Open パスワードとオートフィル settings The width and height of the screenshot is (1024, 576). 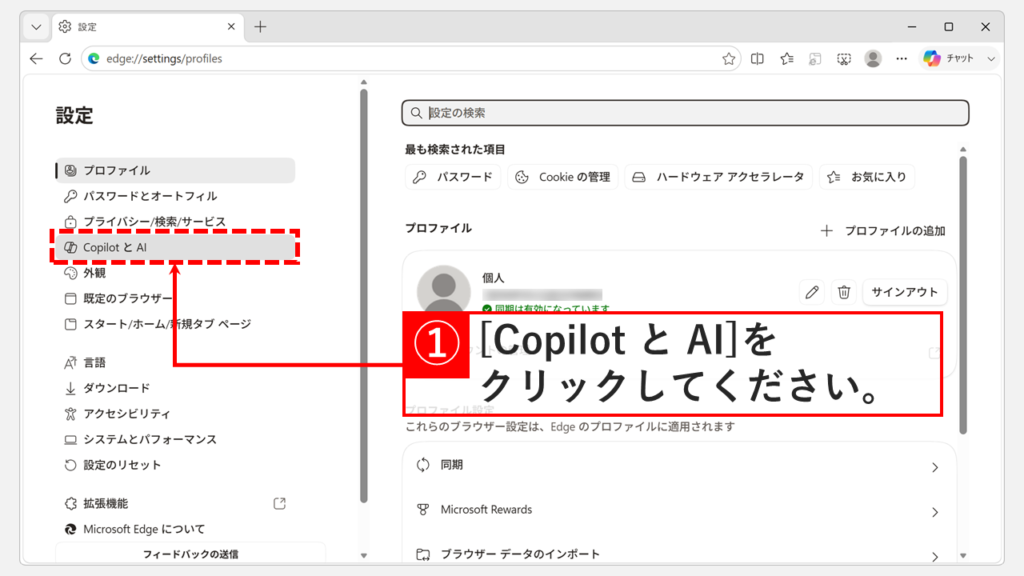pyautogui.click(x=175, y=196)
